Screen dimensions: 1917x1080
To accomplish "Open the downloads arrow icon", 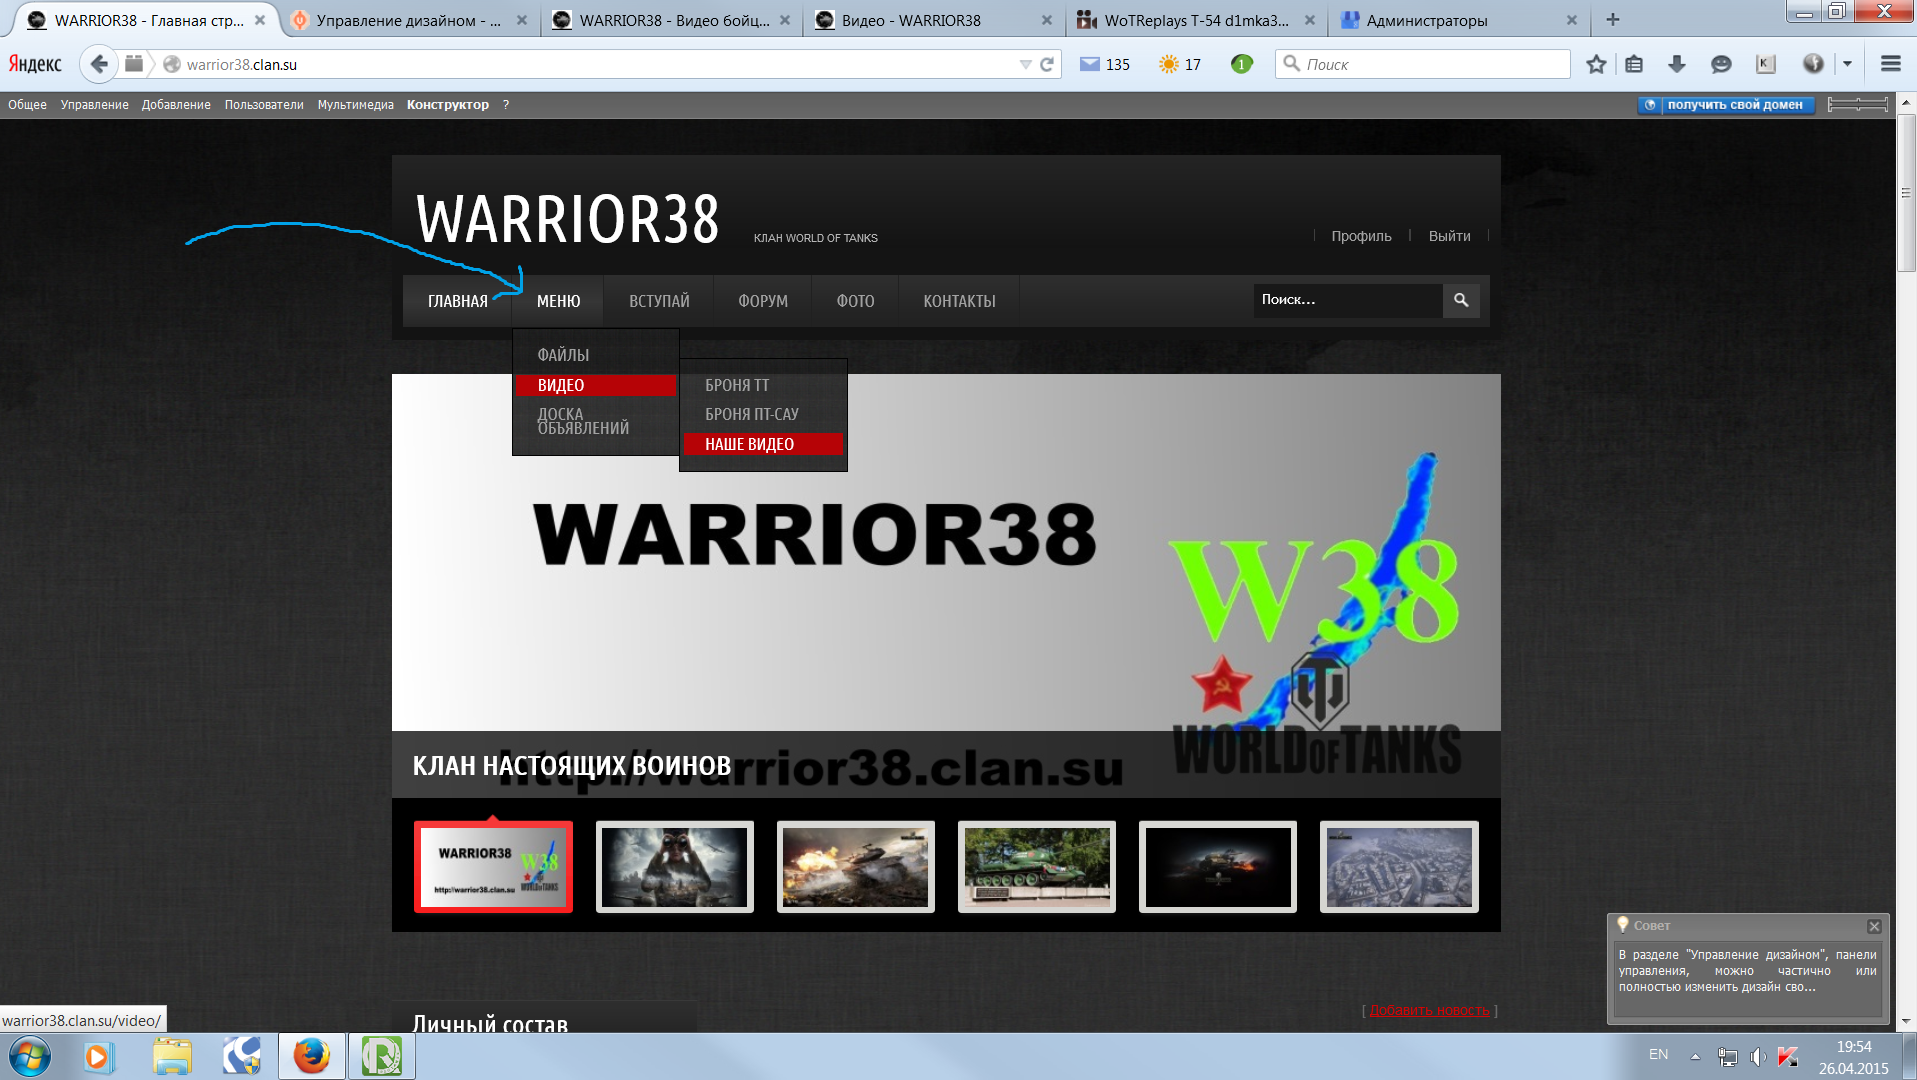I will 1677,64.
